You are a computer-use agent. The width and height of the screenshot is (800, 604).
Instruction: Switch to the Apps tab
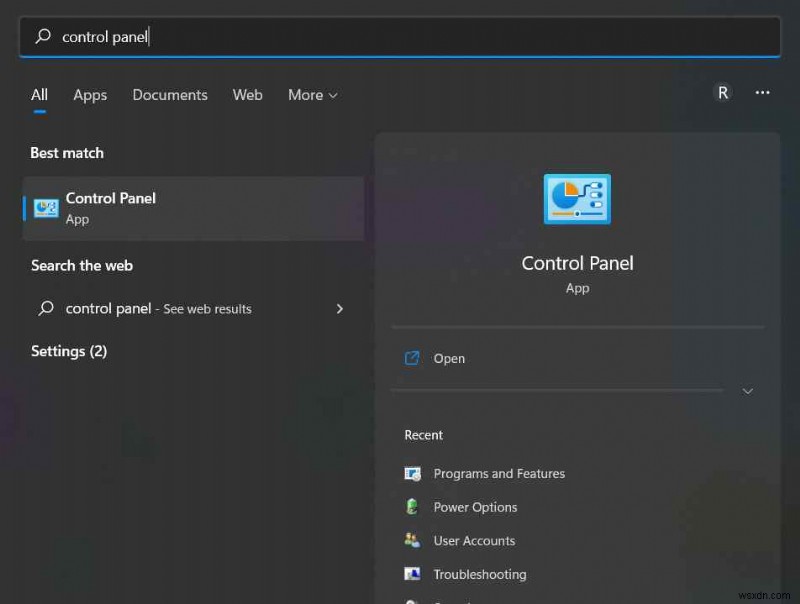(90, 95)
